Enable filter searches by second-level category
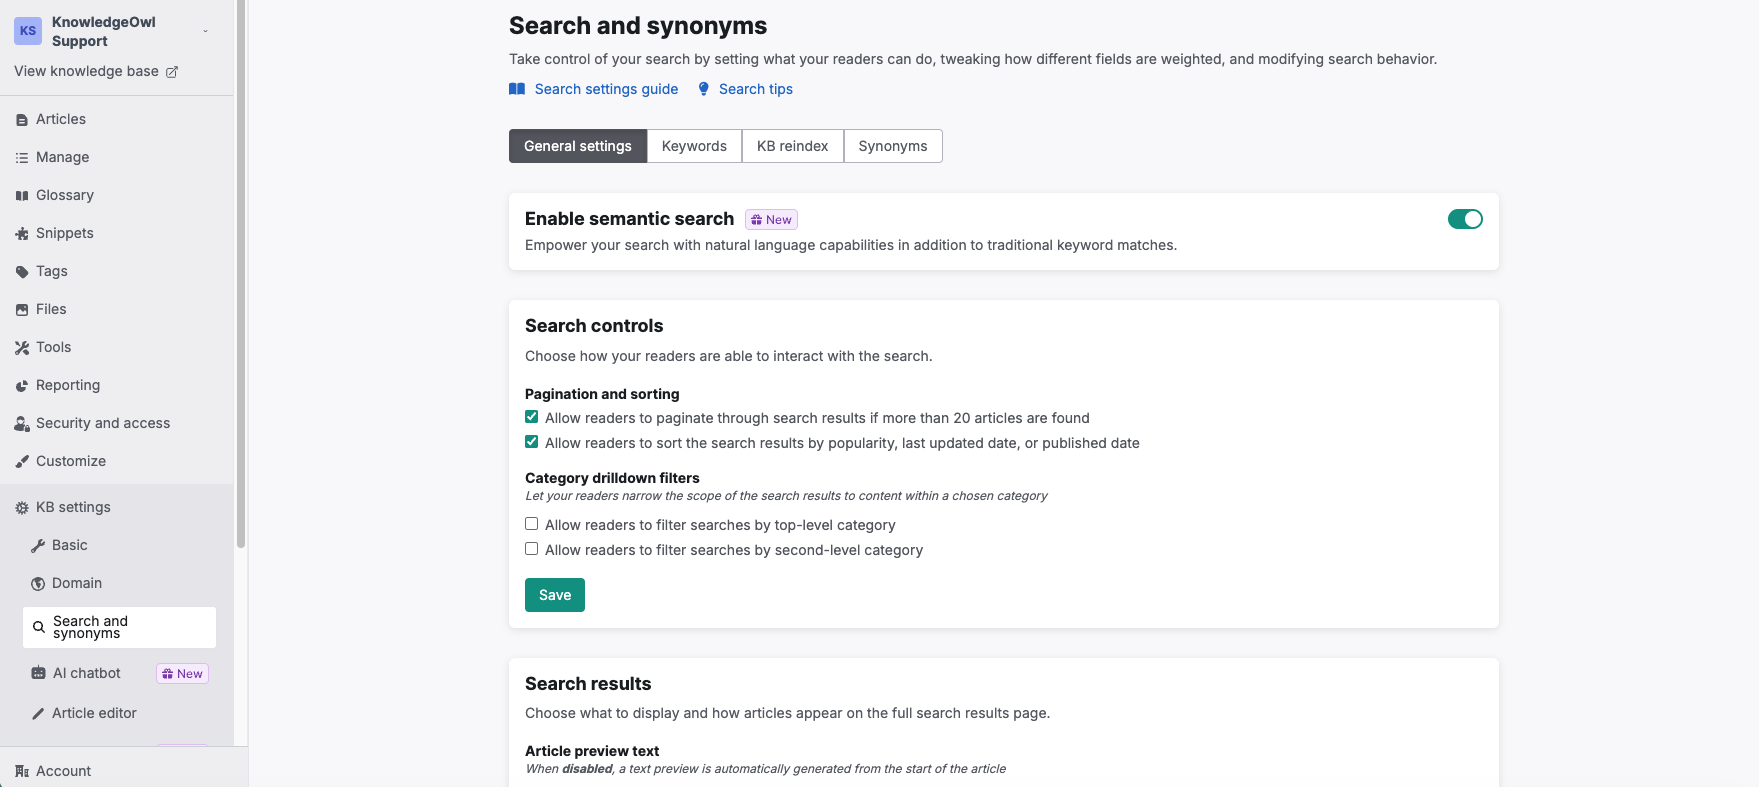The image size is (1759, 787). tap(532, 549)
